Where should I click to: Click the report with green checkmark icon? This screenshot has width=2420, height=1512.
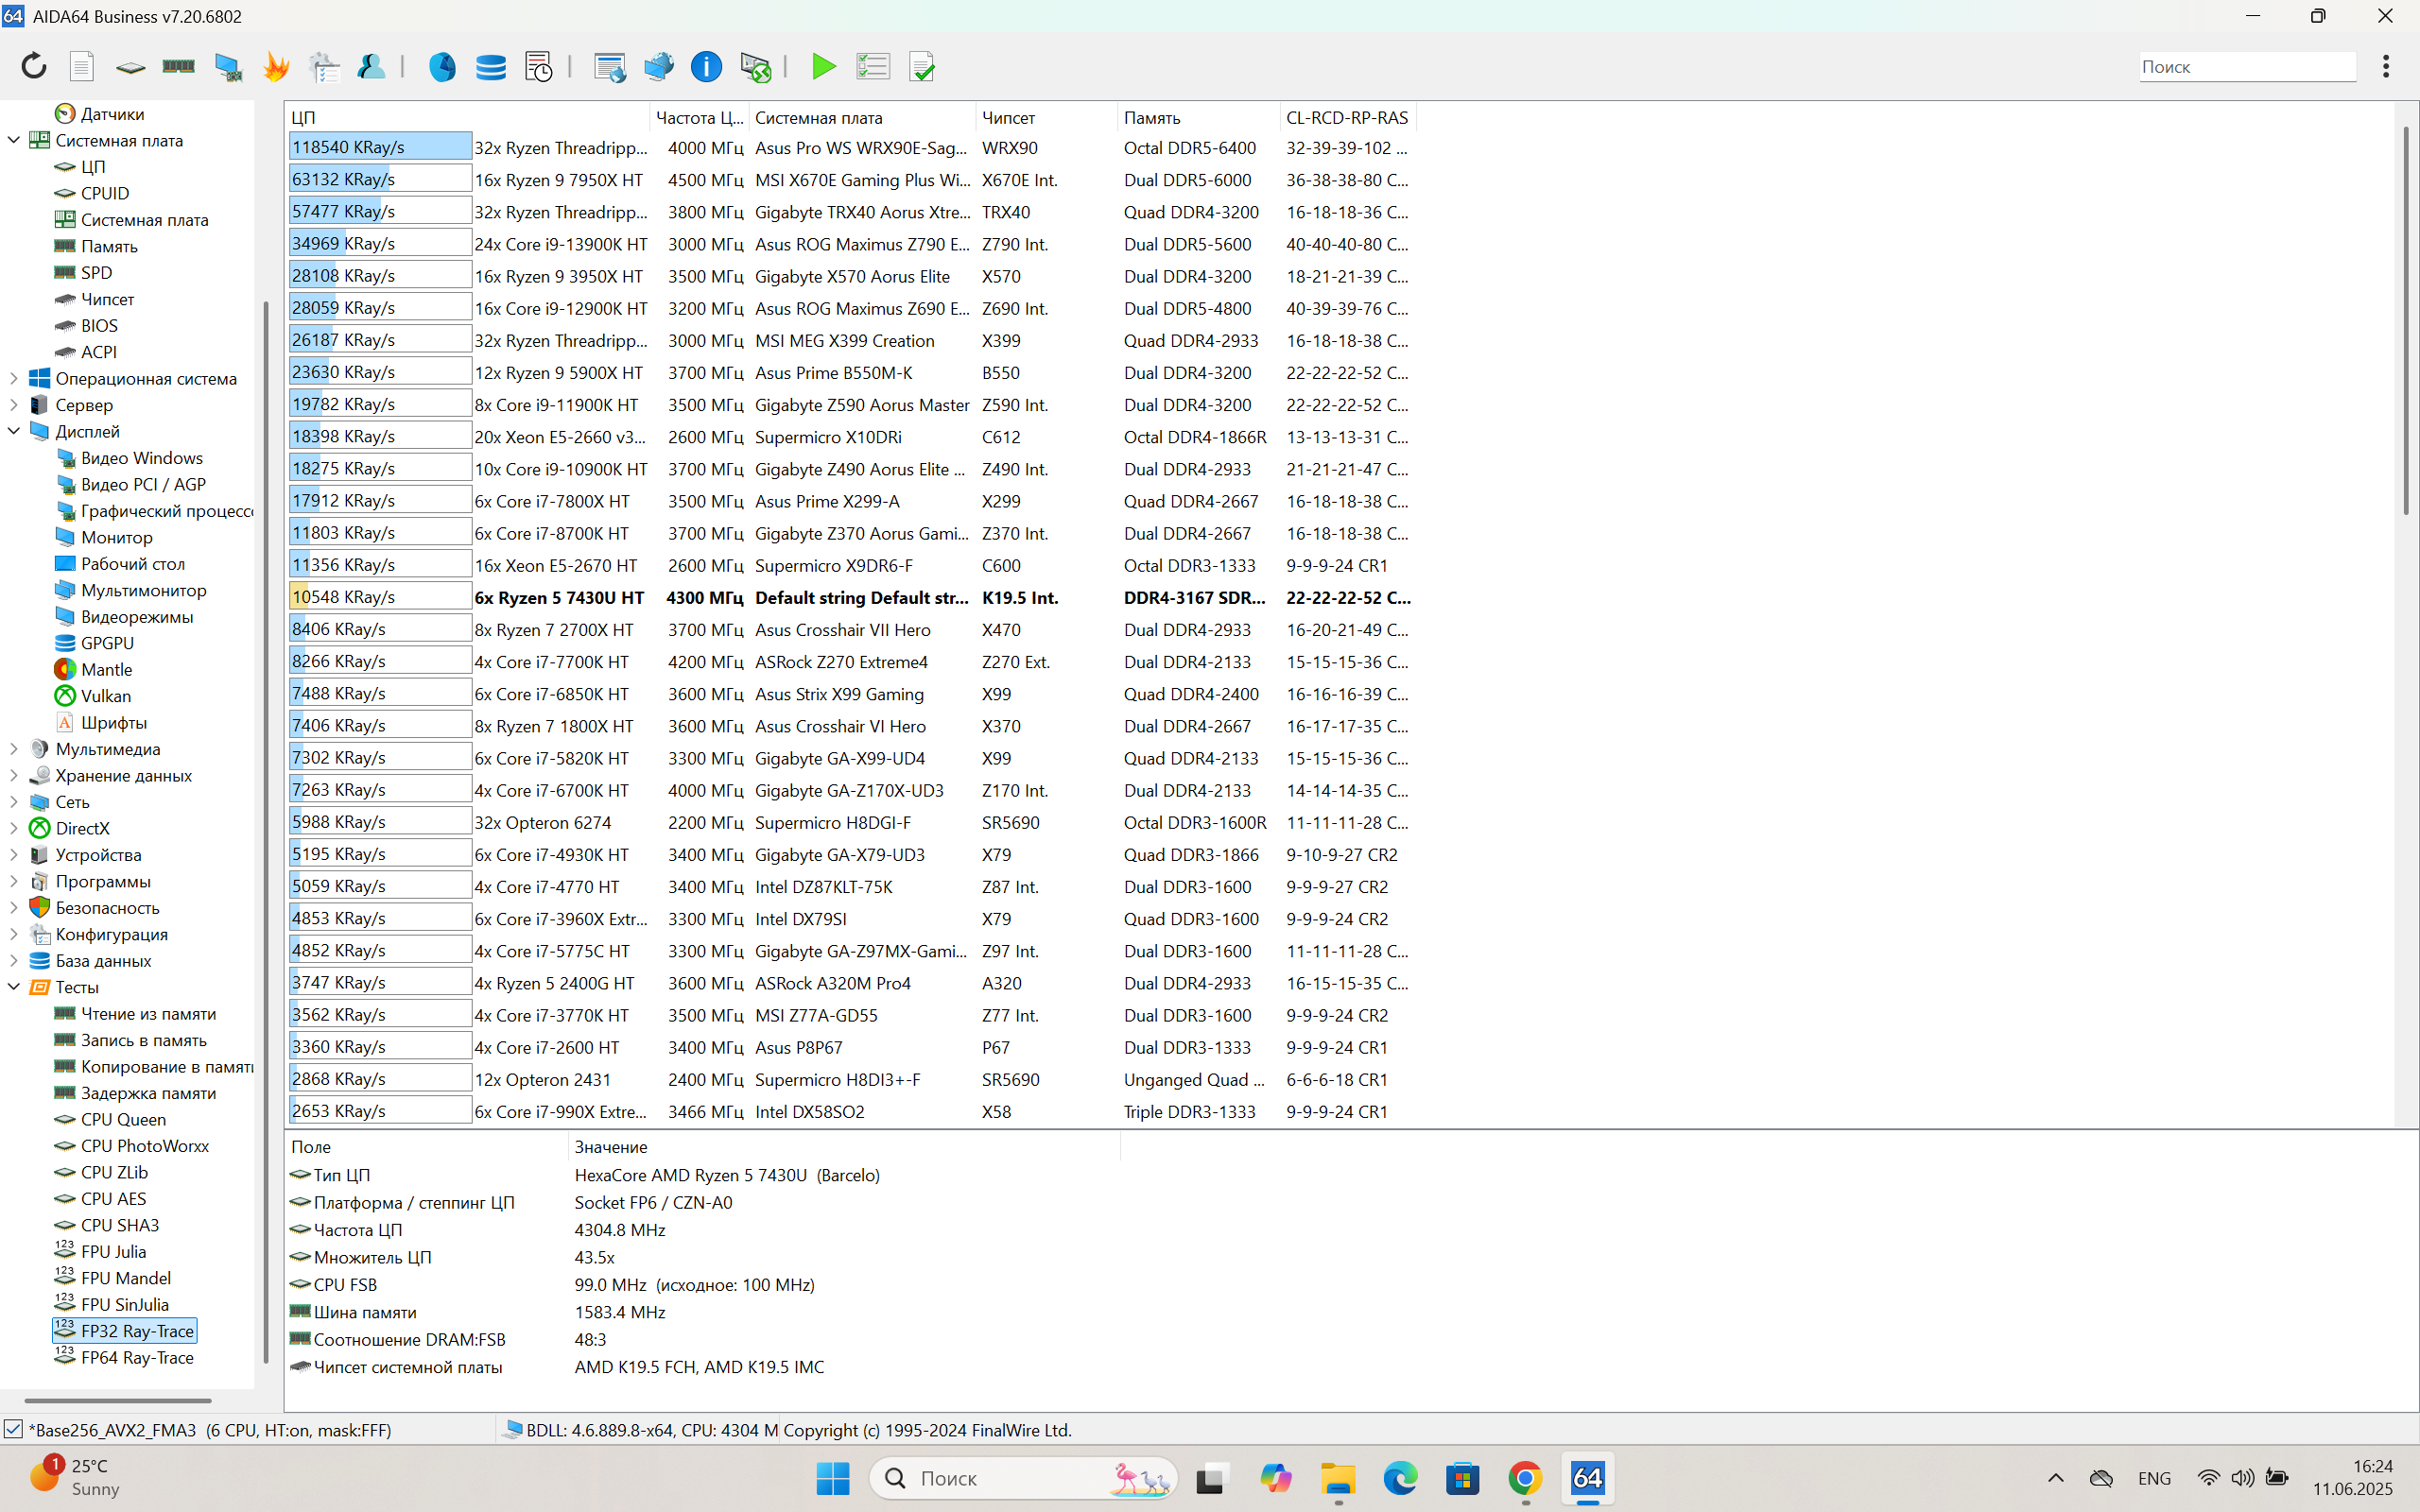[x=921, y=66]
